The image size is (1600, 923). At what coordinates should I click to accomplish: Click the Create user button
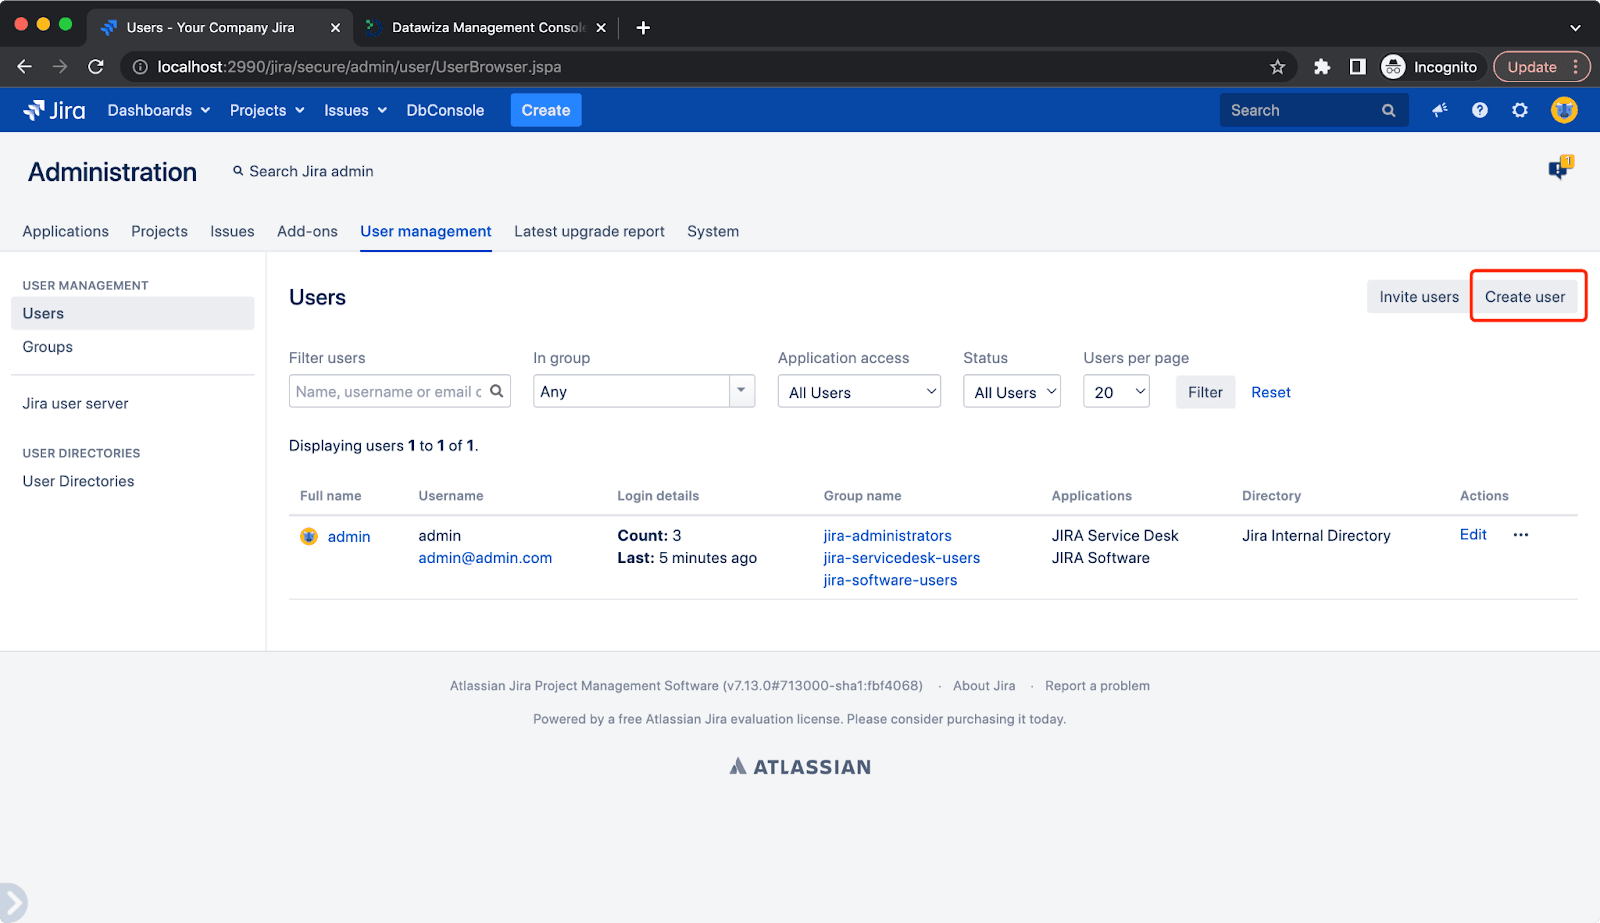[1525, 297]
